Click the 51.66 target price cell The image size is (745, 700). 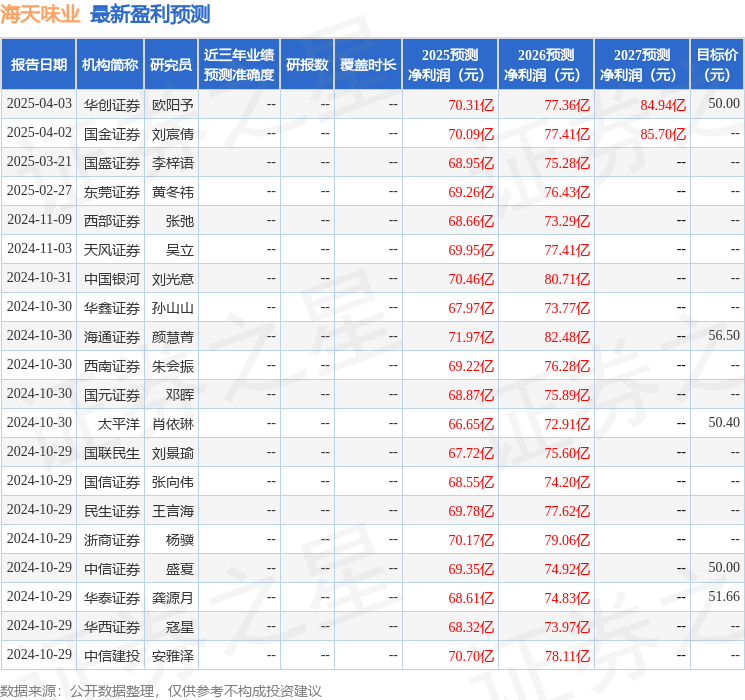[x=723, y=597]
